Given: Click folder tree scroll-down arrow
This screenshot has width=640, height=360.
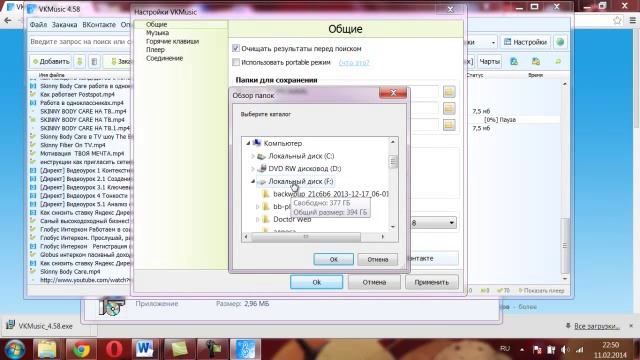Looking at the screenshot, I should pos(393,227).
